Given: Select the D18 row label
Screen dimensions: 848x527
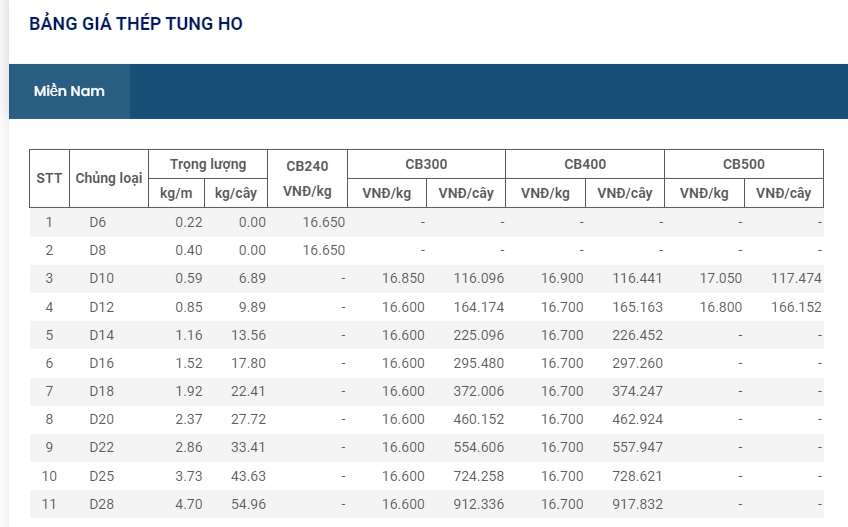Looking at the screenshot, I should [x=102, y=391].
